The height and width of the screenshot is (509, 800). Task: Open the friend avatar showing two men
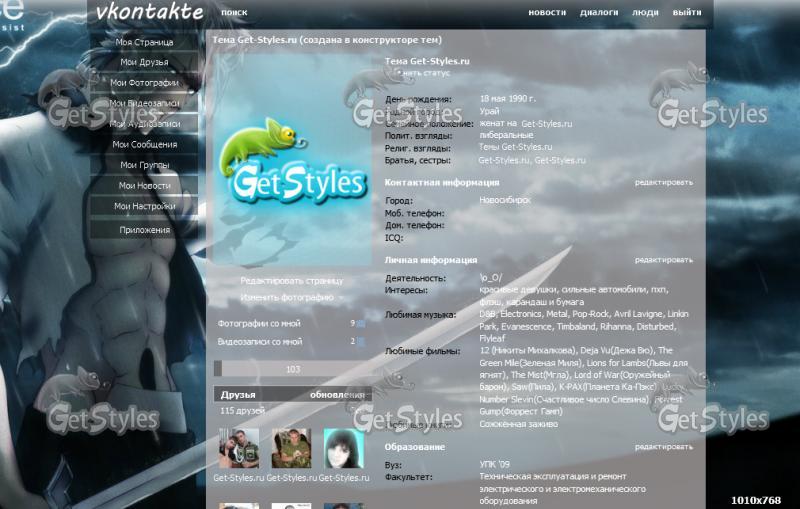[x=239, y=449]
